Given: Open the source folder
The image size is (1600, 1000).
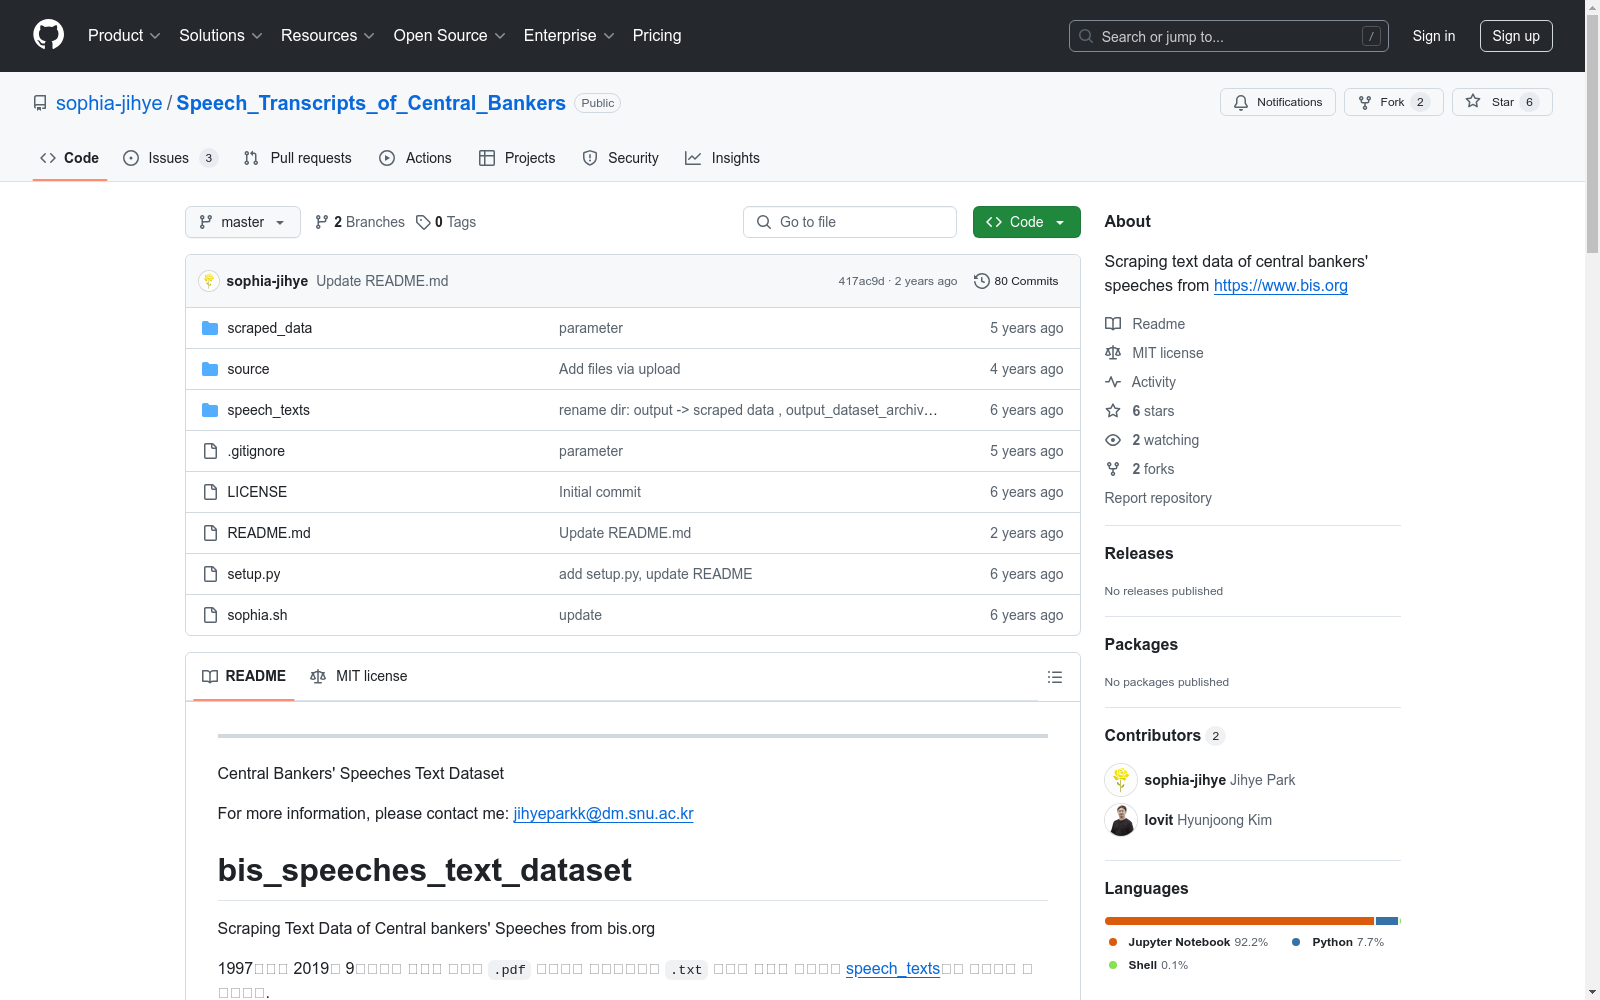Looking at the screenshot, I should pos(248,369).
